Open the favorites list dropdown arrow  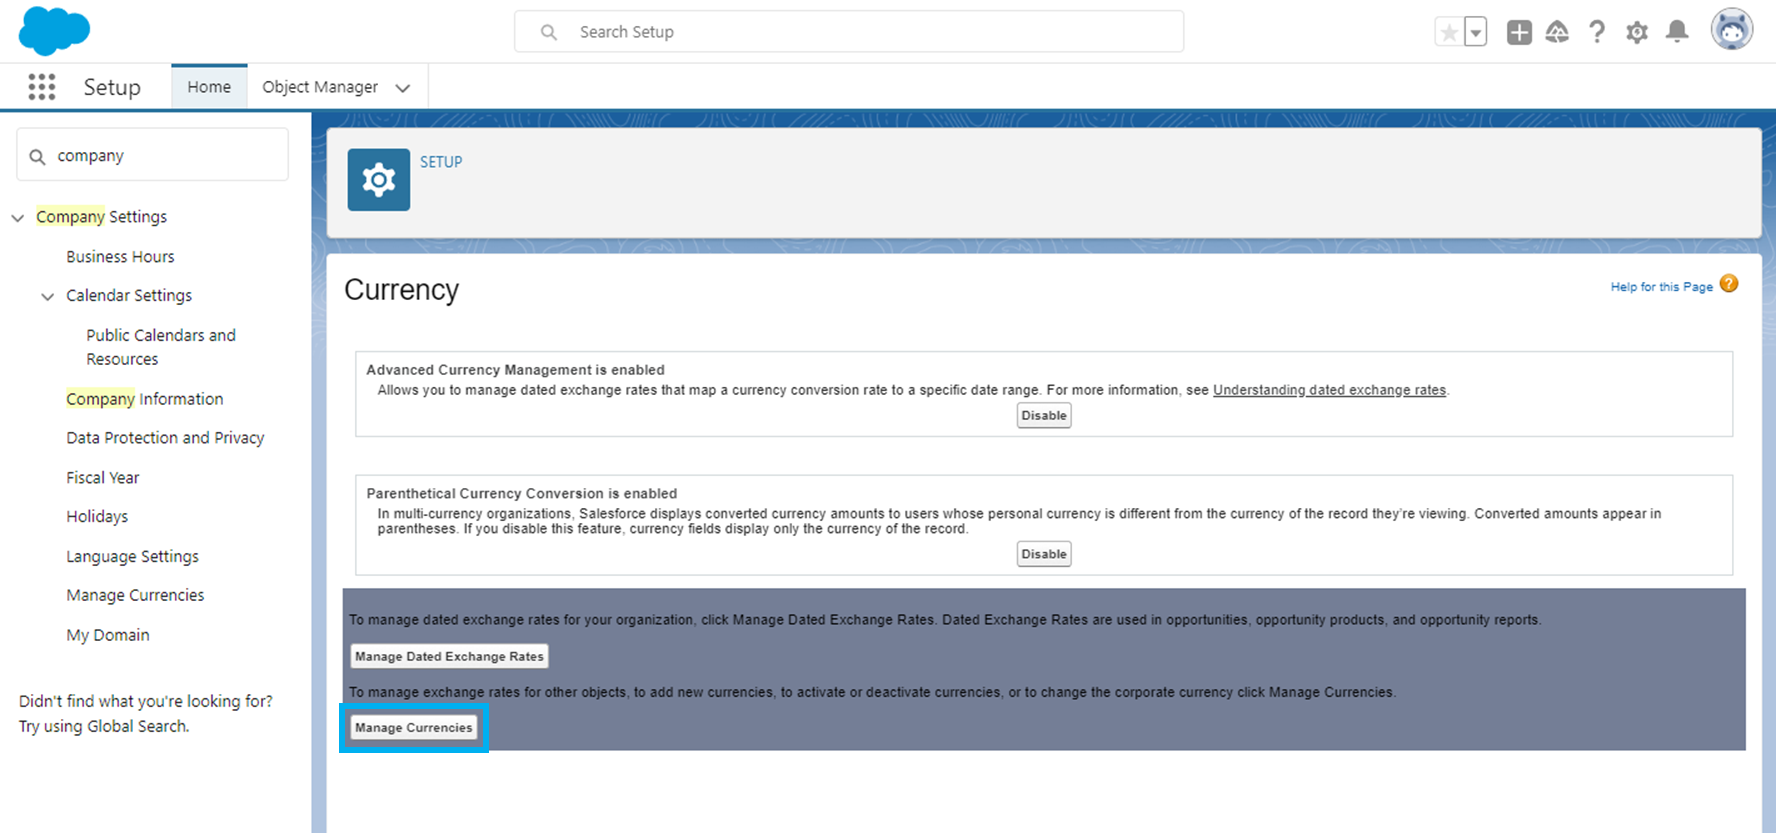pos(1476,32)
